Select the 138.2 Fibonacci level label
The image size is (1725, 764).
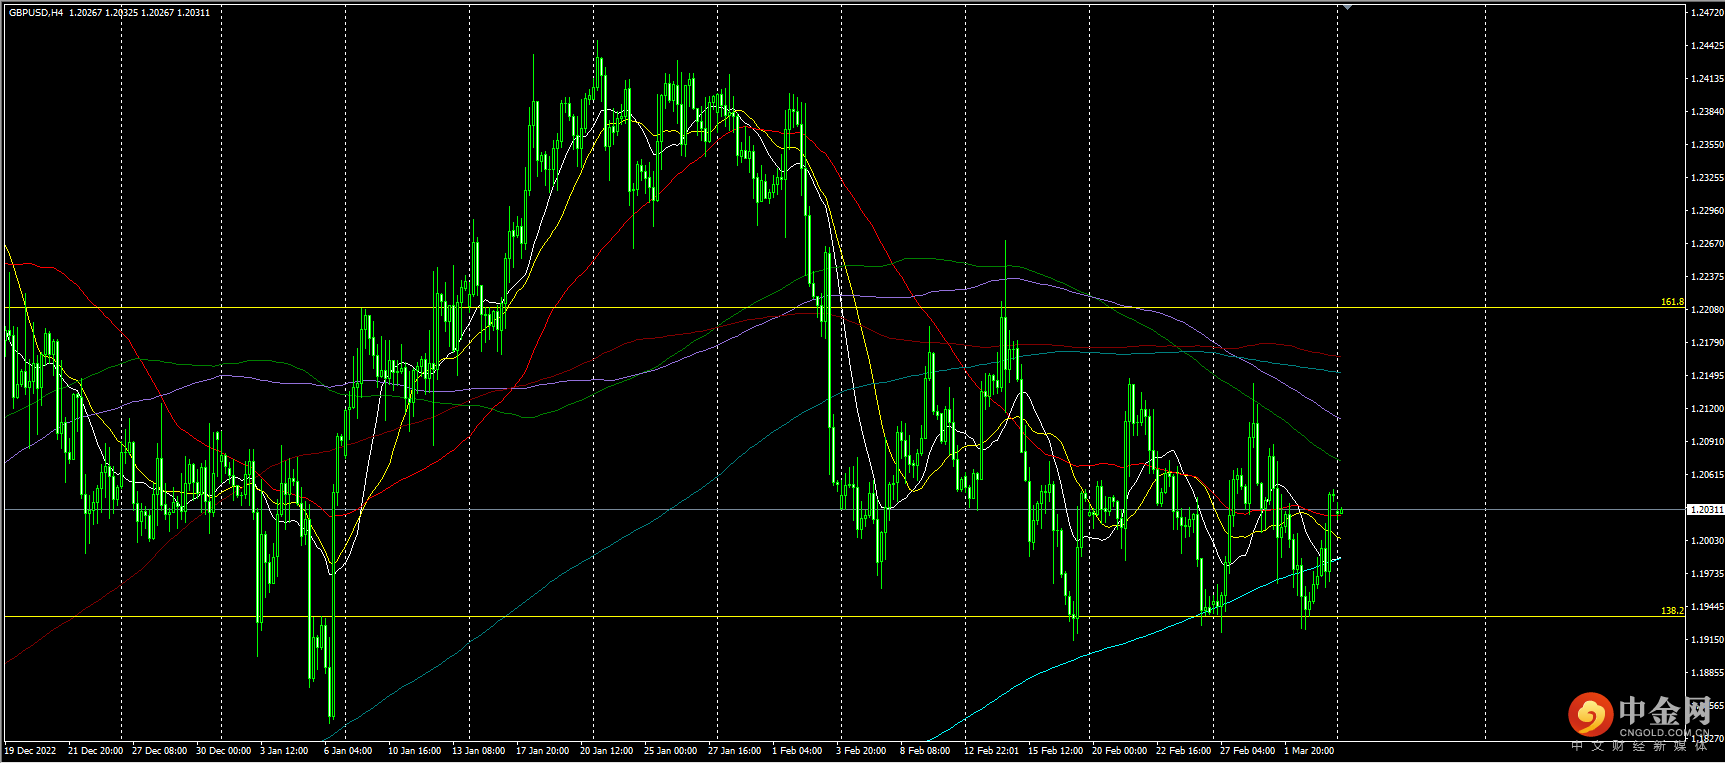tap(1671, 610)
